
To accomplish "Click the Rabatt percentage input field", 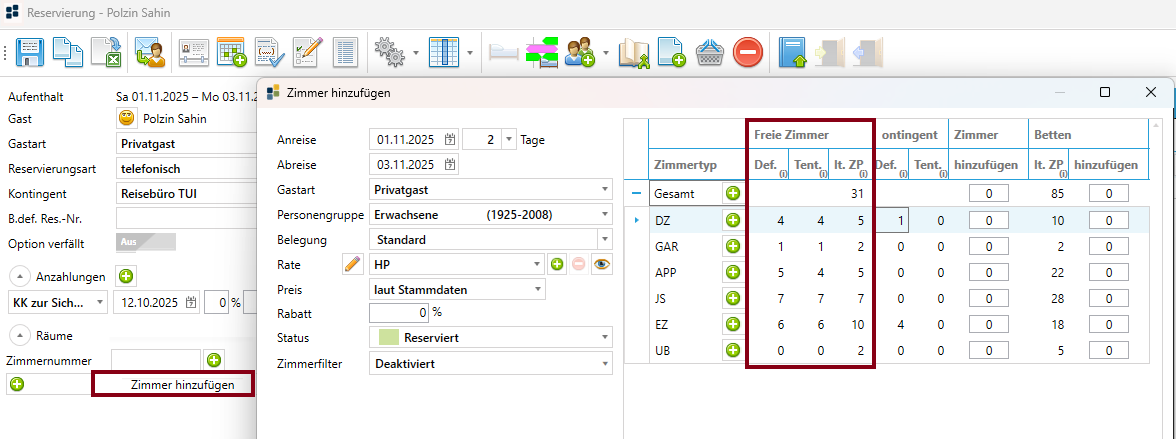I will (x=400, y=314).
